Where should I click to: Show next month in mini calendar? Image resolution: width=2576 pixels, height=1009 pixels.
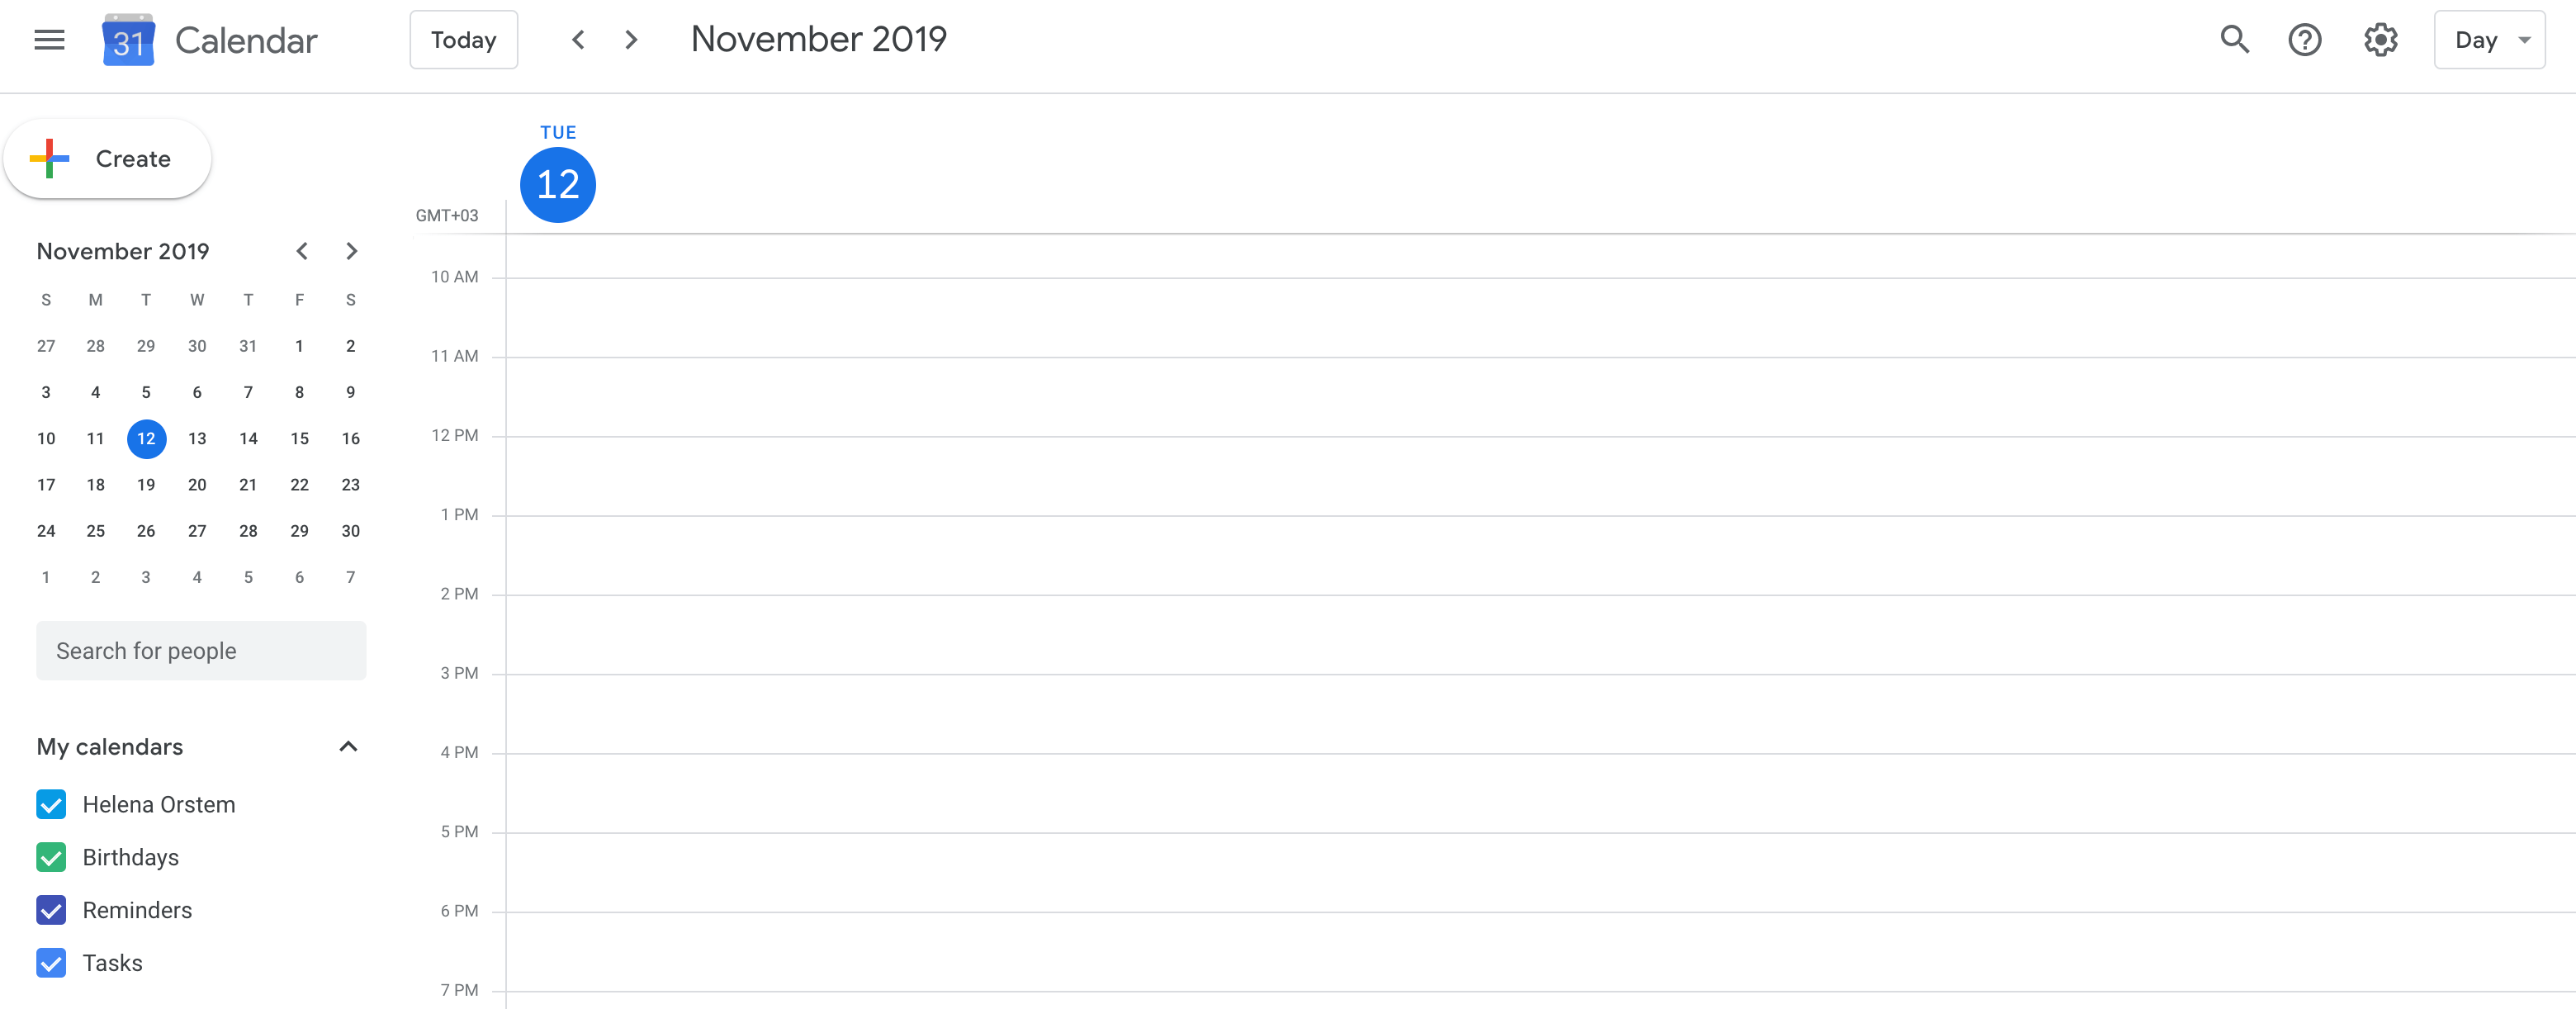351,251
